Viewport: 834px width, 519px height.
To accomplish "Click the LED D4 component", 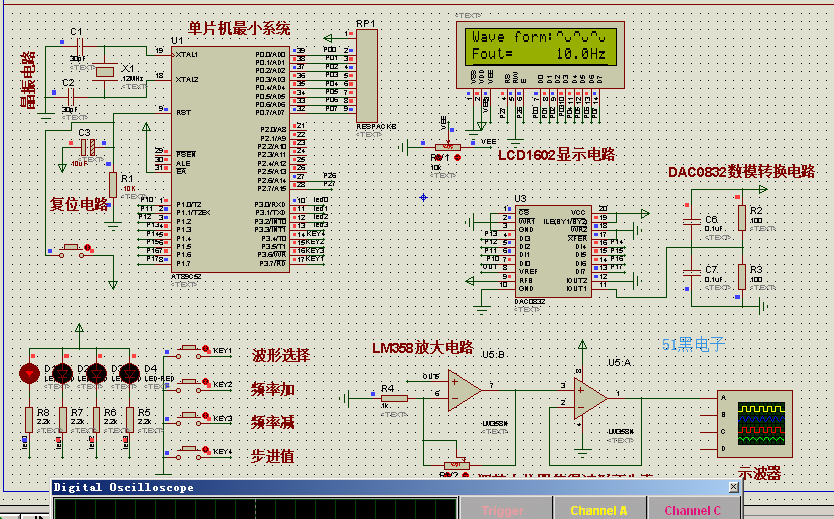I will [128, 374].
